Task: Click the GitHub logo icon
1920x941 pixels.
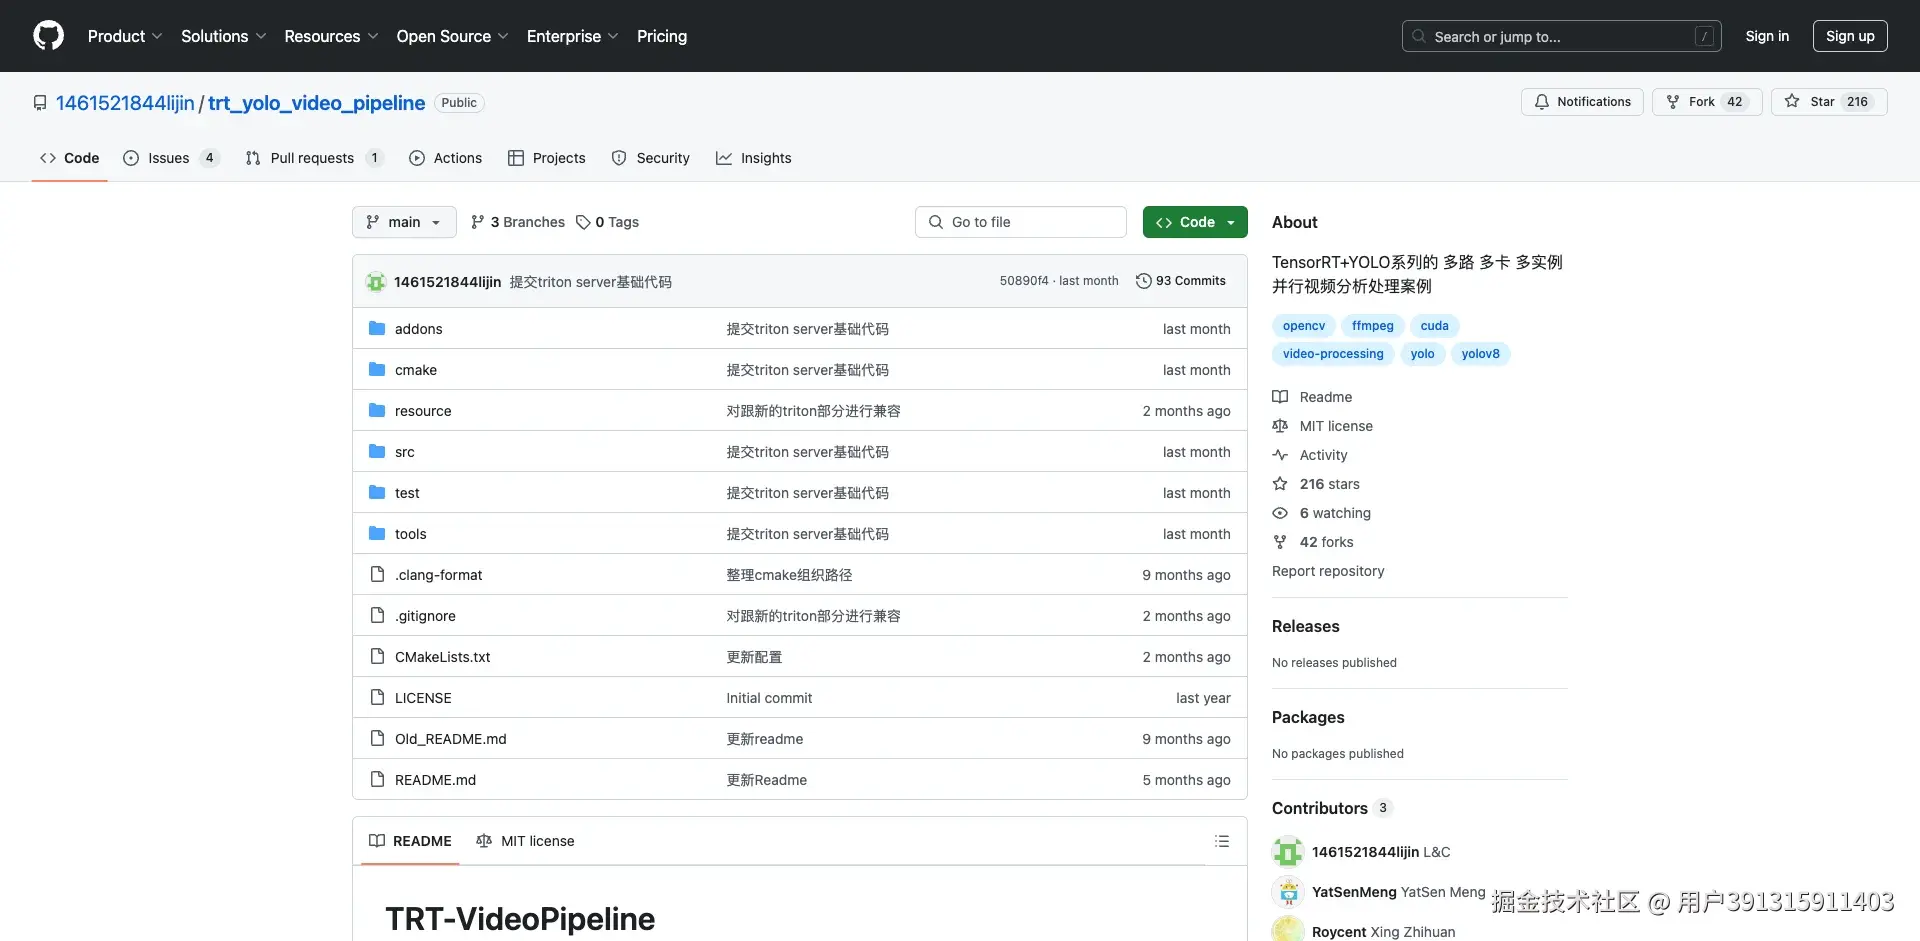Action: 48,36
